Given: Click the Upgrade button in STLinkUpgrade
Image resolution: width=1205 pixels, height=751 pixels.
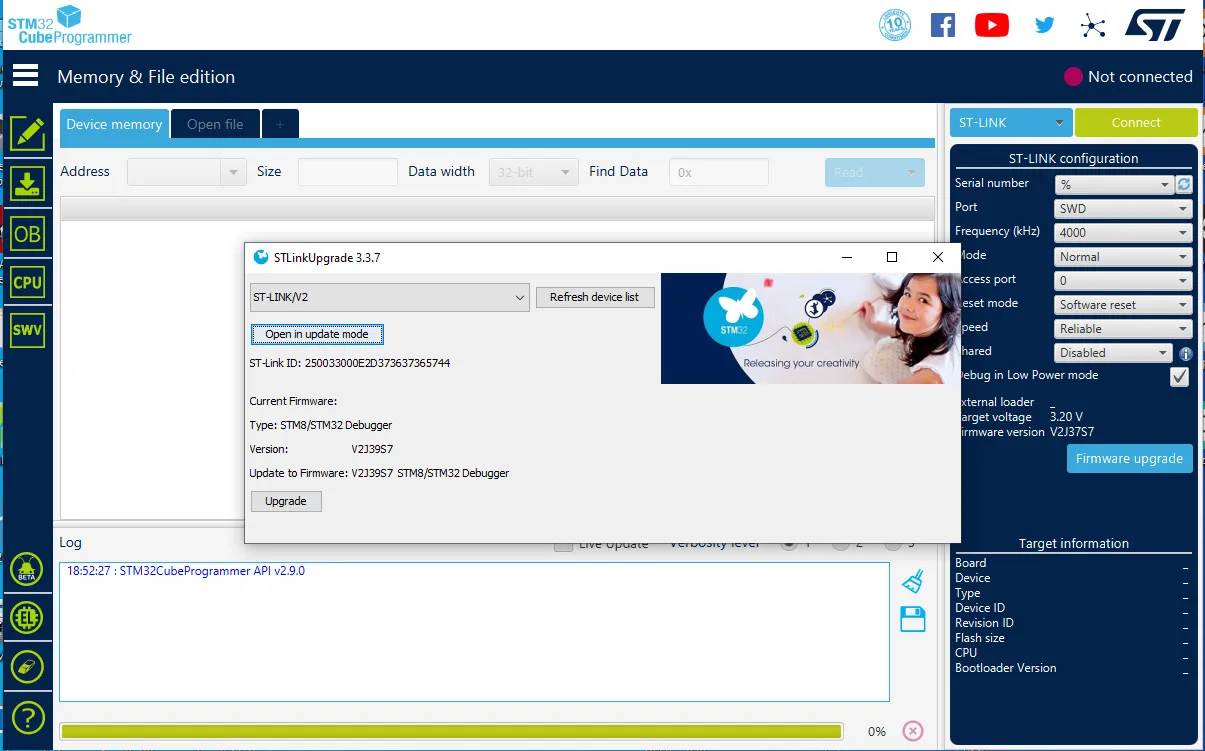Looking at the screenshot, I should coord(286,501).
